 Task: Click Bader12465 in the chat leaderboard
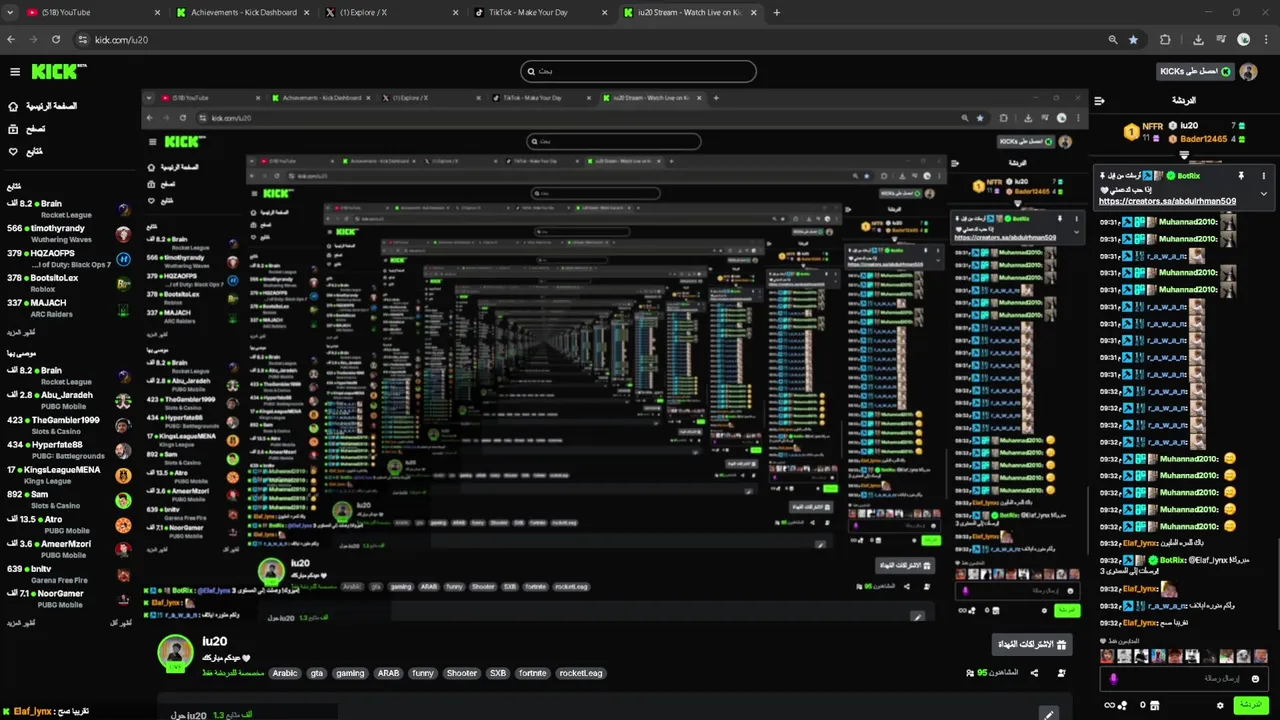(1203, 139)
